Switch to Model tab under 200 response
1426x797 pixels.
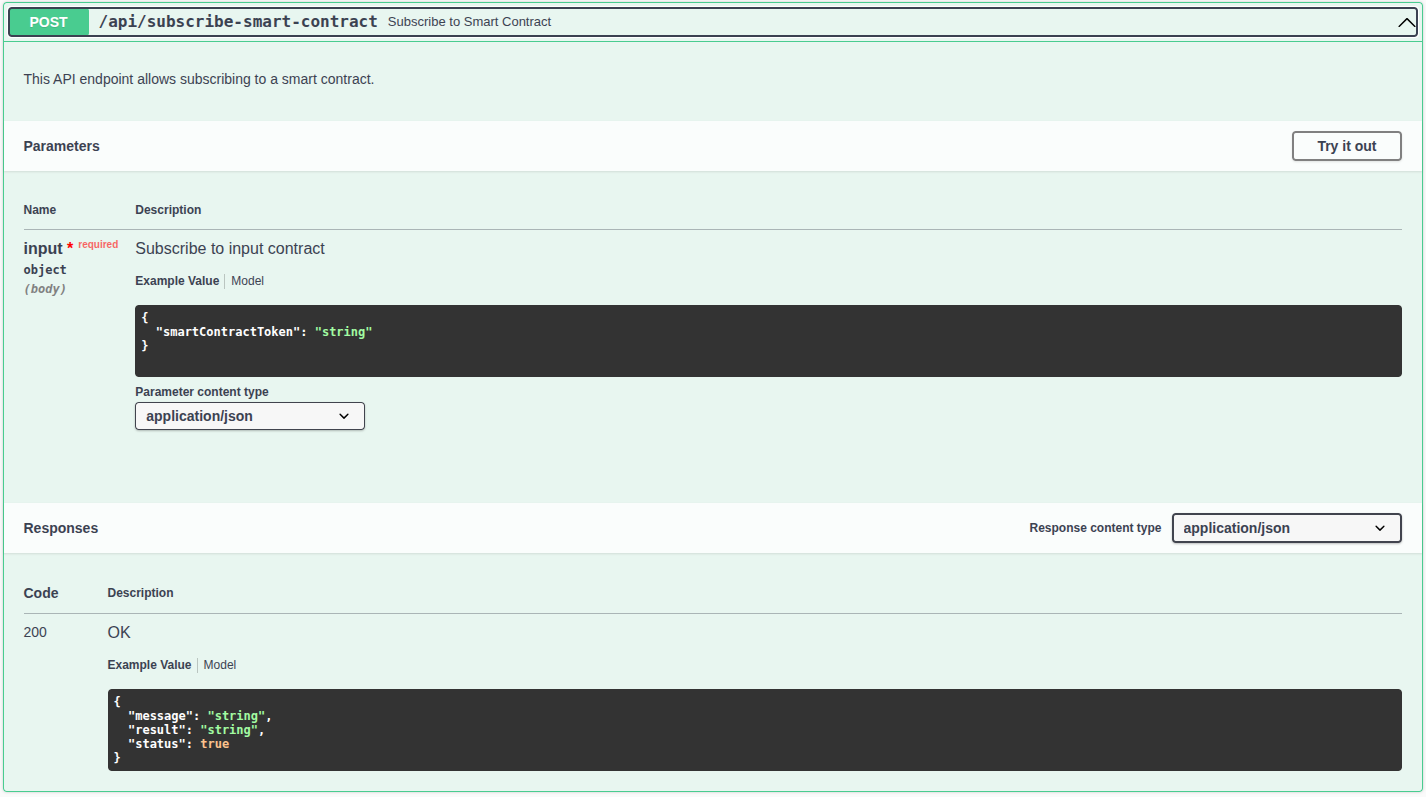click(220, 665)
